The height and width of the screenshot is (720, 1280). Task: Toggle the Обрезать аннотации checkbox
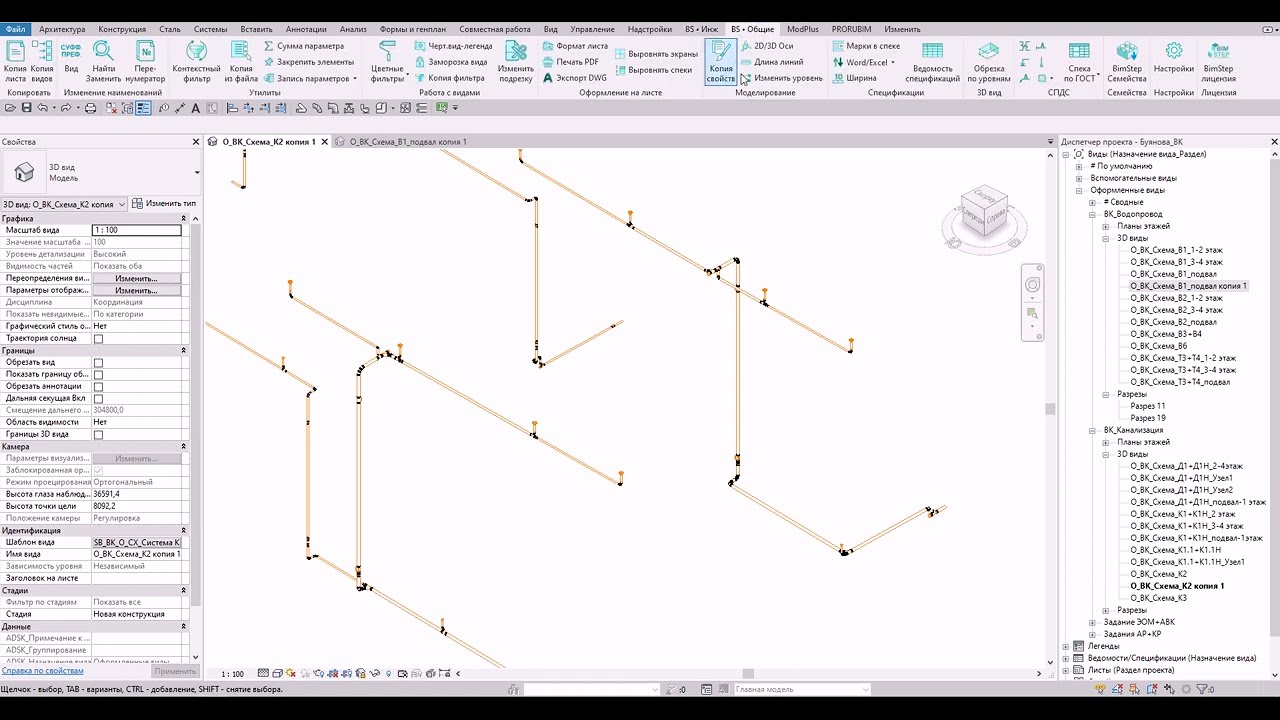[x=98, y=387]
